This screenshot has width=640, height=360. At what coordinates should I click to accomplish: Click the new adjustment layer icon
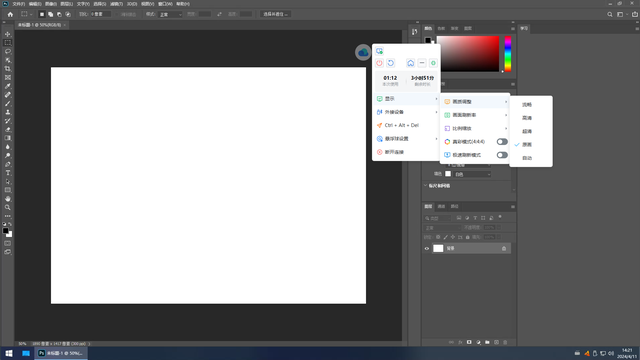(x=478, y=342)
